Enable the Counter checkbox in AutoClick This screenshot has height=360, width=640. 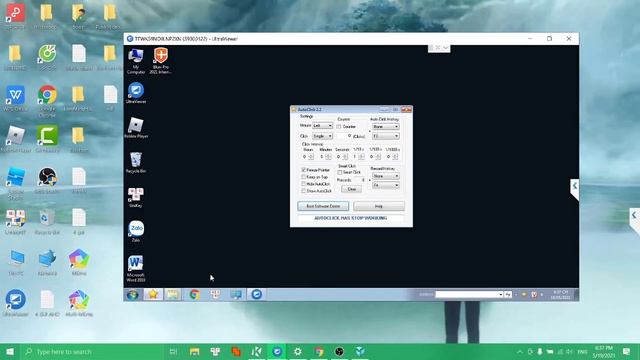click(339, 127)
